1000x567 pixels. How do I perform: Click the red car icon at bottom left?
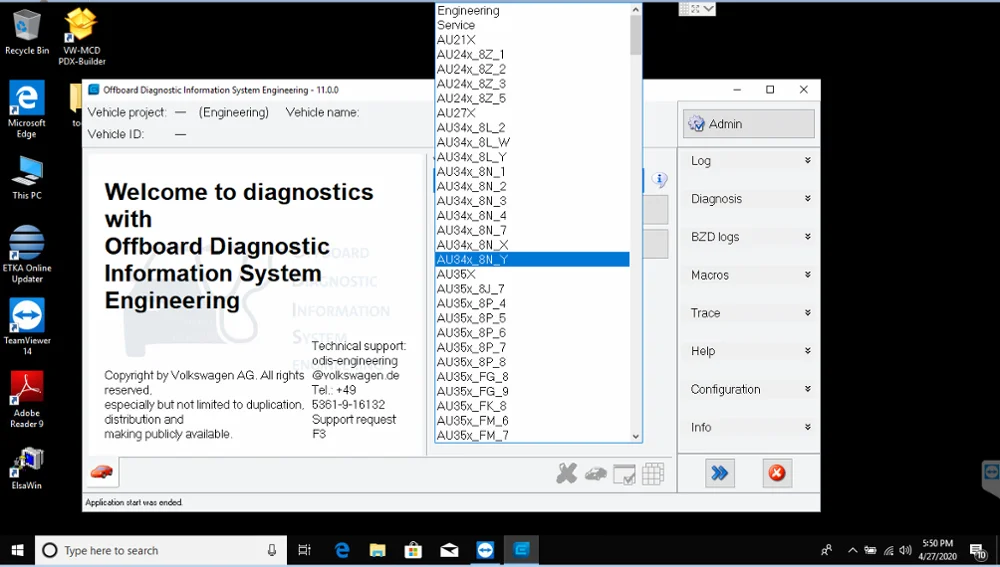(x=101, y=473)
